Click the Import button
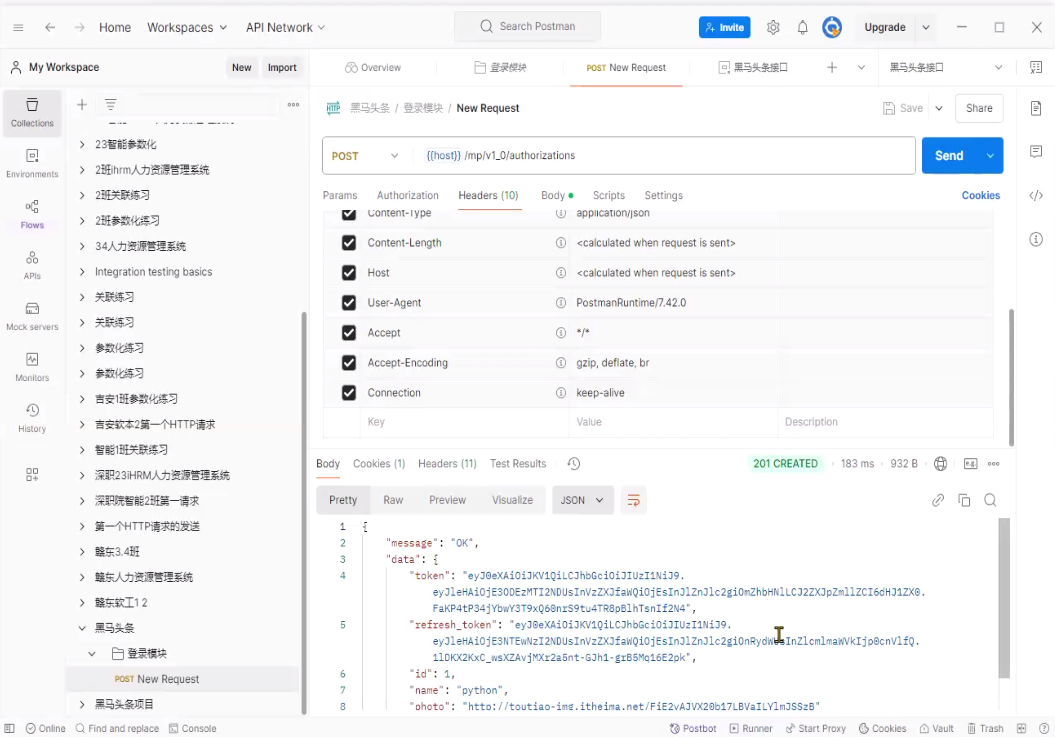The height and width of the screenshot is (737, 1055). point(282,67)
